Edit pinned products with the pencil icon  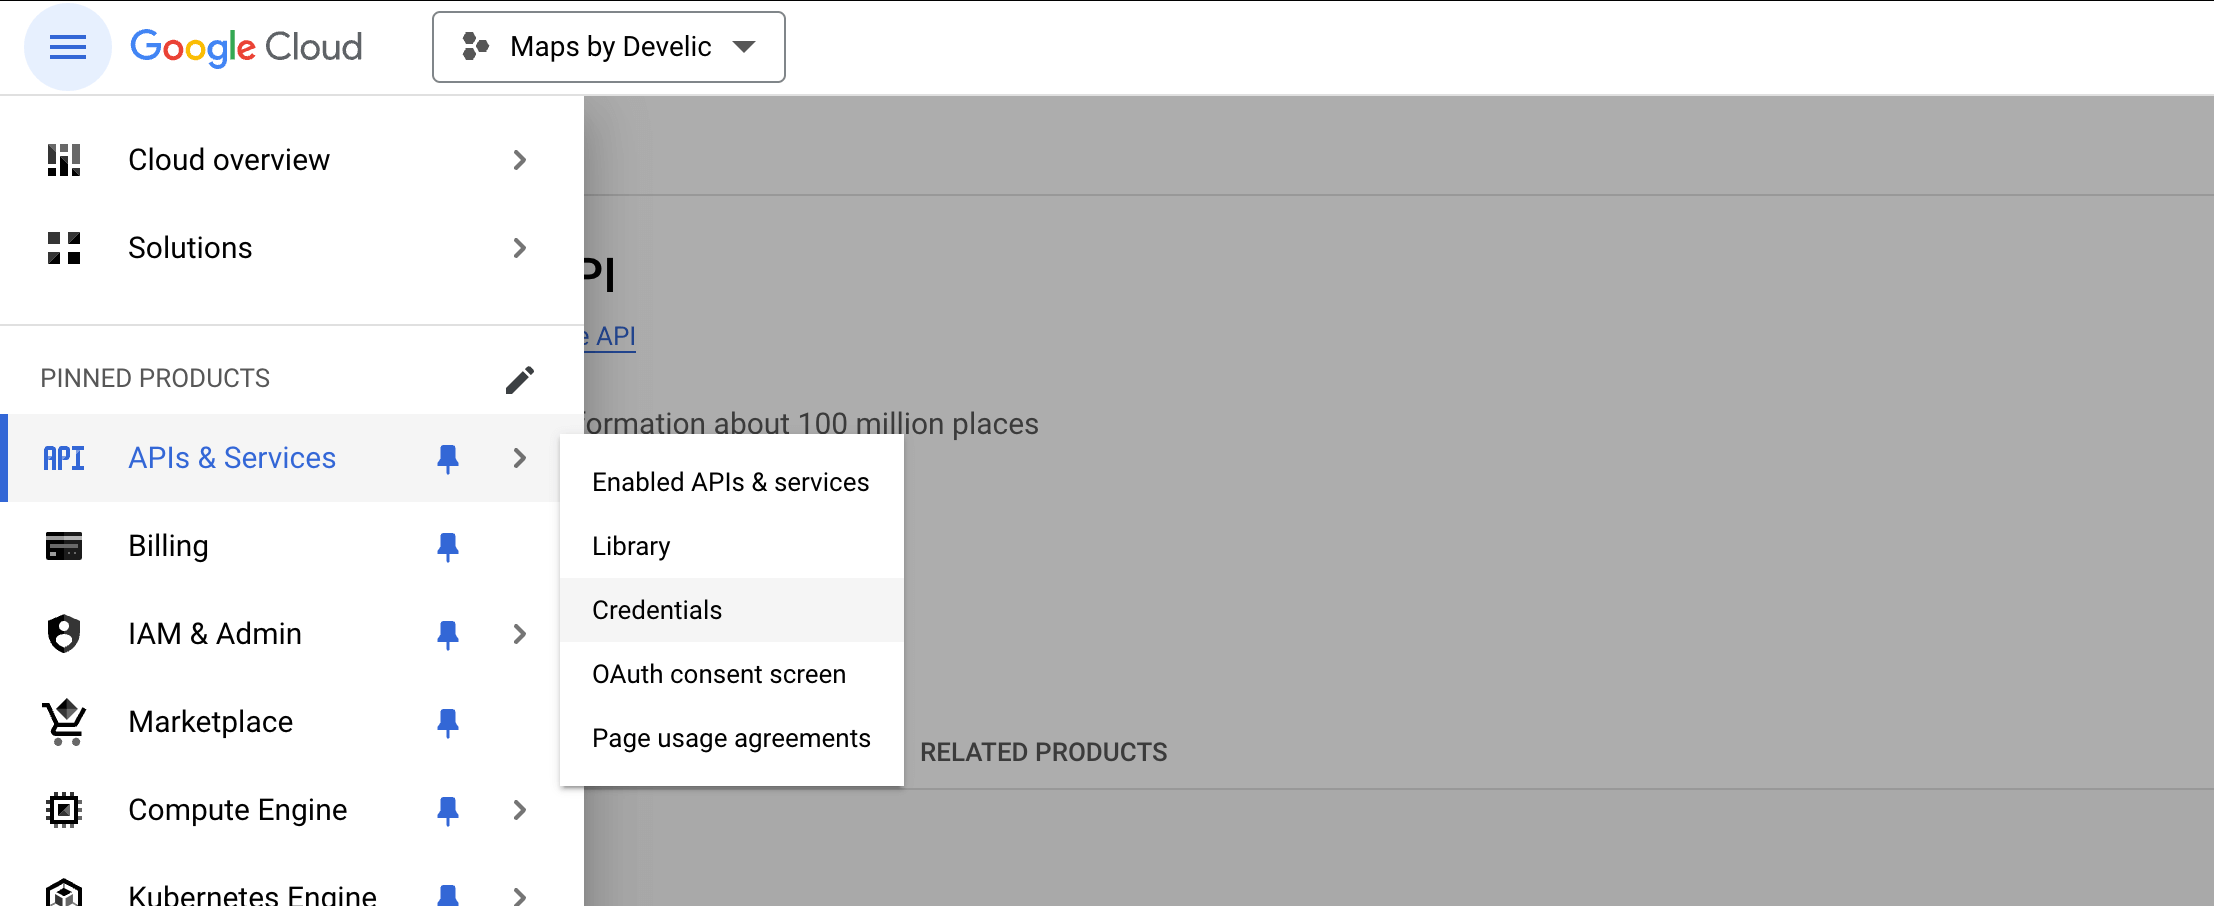point(521,378)
